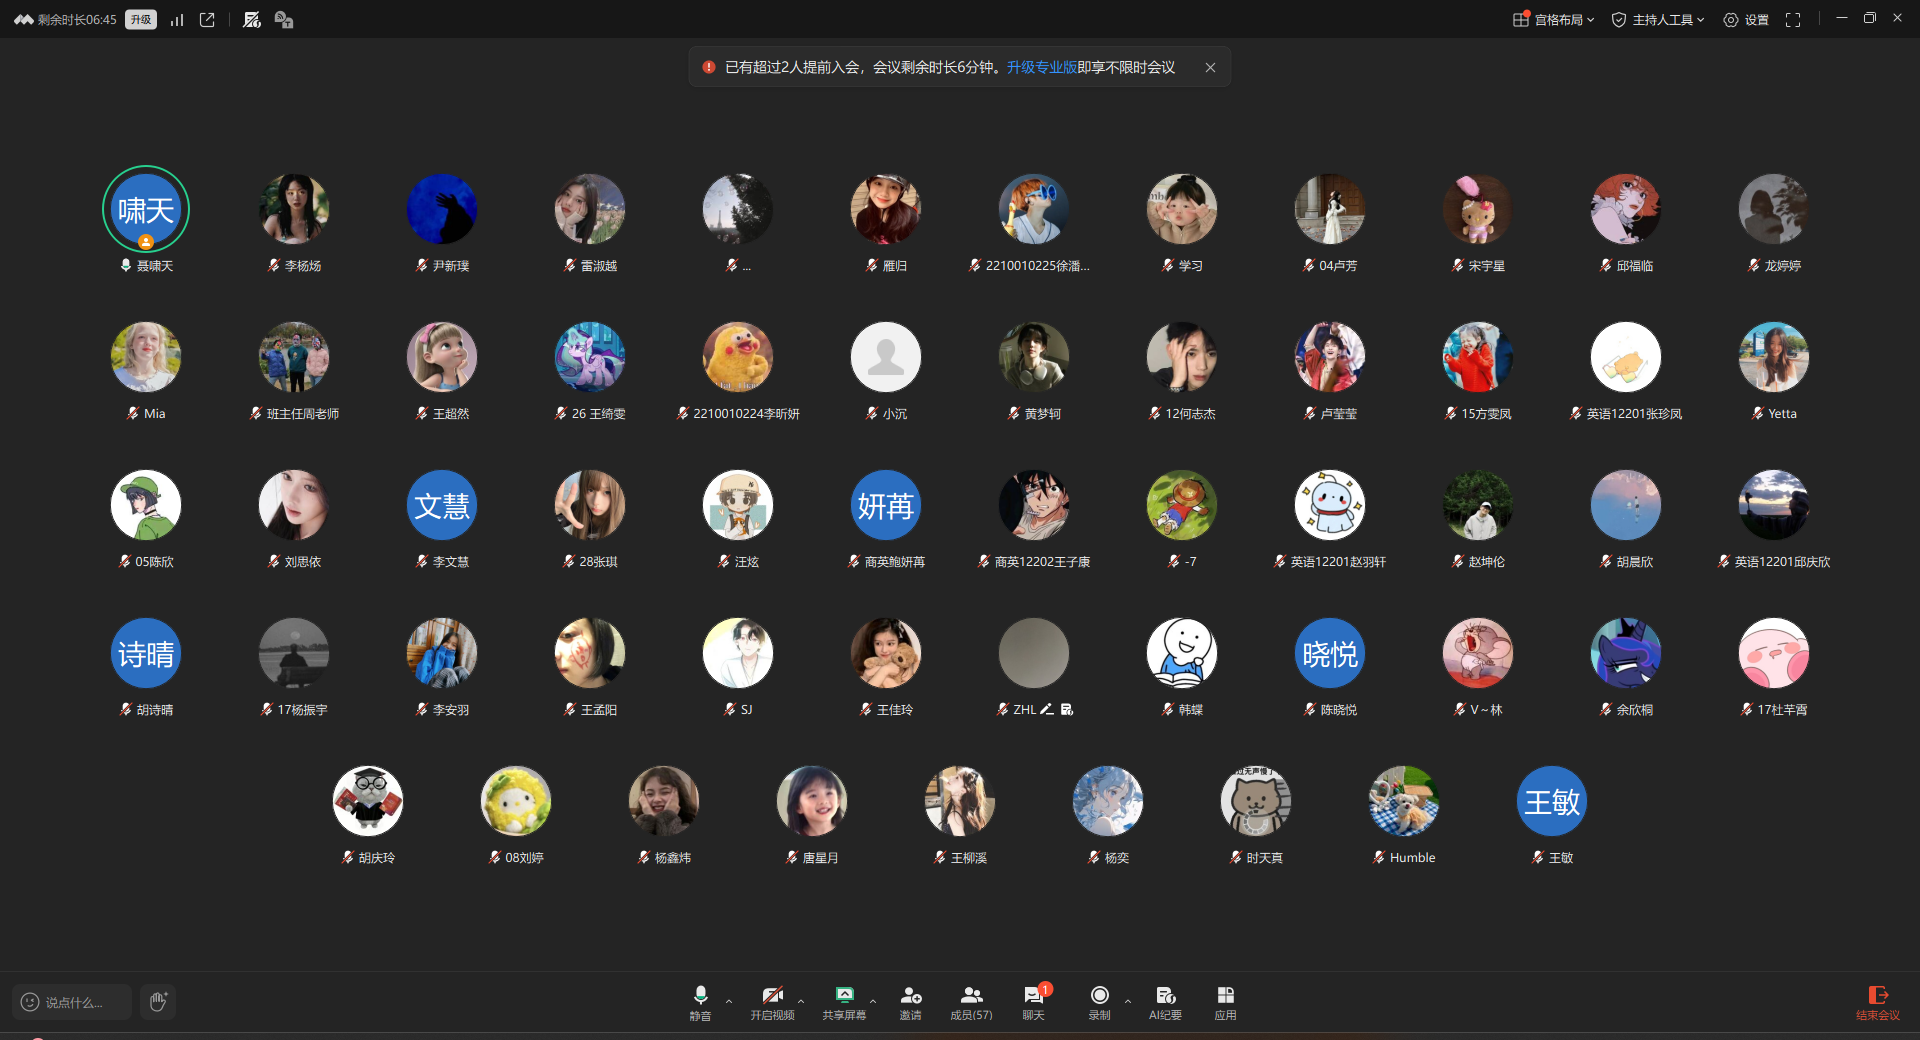Dismiss the meeting time warning banner
The width and height of the screenshot is (1920, 1040).
1210,67
